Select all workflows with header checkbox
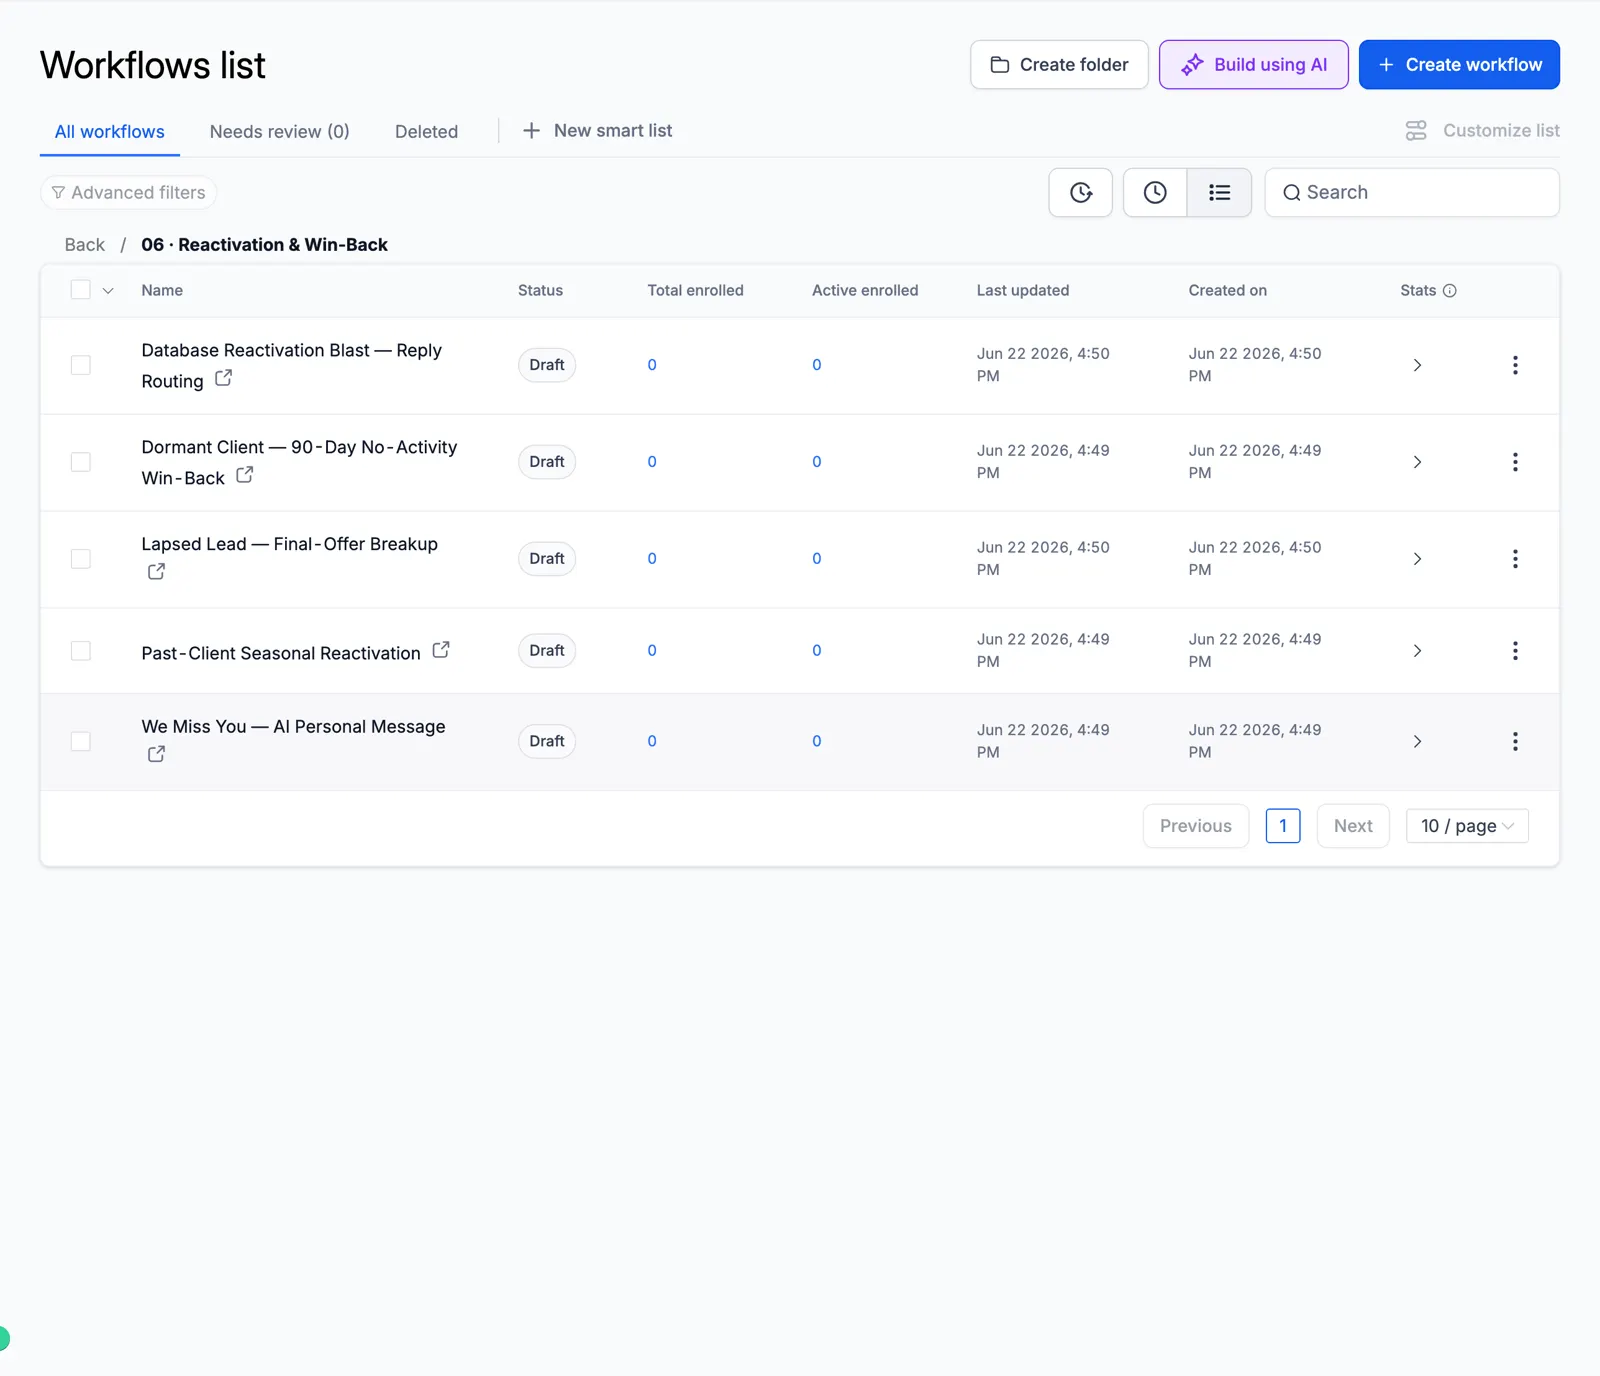The image size is (1600, 1376). coord(81,290)
